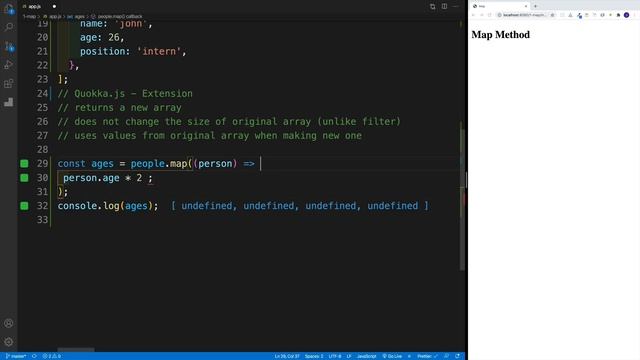Click the sync changes icon in status bar
640x360 pixels.
coord(34,356)
